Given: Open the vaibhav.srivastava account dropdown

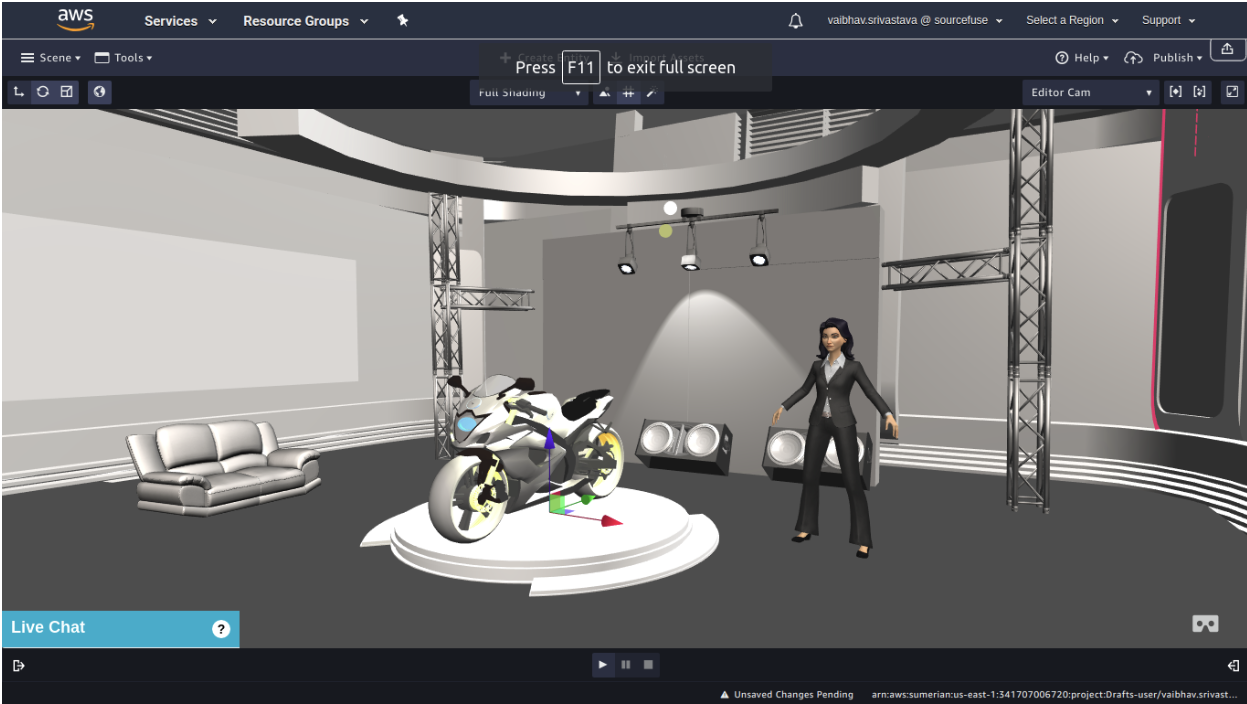Looking at the screenshot, I should tap(915, 20).
